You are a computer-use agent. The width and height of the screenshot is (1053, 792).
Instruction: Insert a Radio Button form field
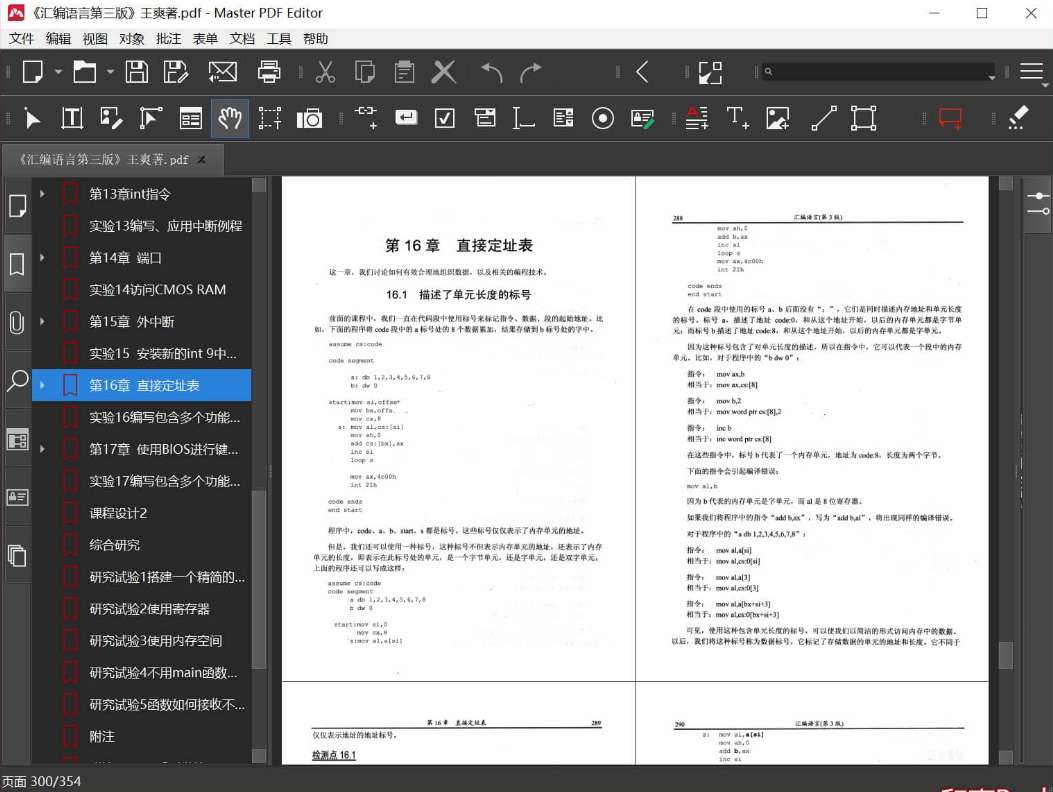pos(602,118)
